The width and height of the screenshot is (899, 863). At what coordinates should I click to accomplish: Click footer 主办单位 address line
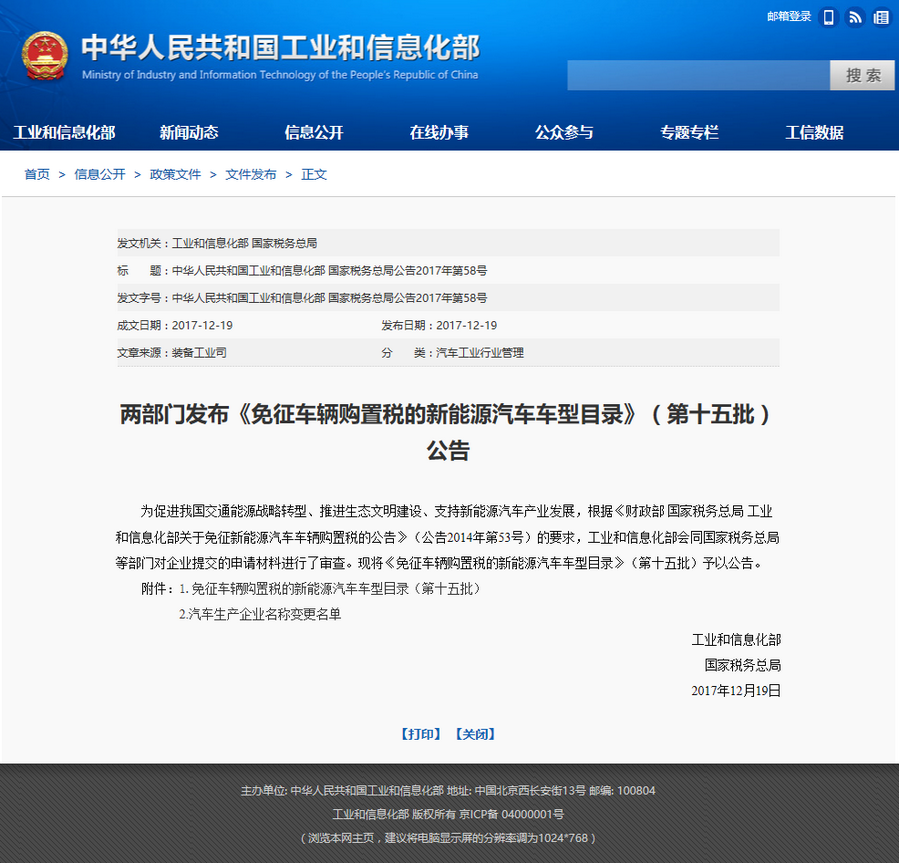pos(448,791)
